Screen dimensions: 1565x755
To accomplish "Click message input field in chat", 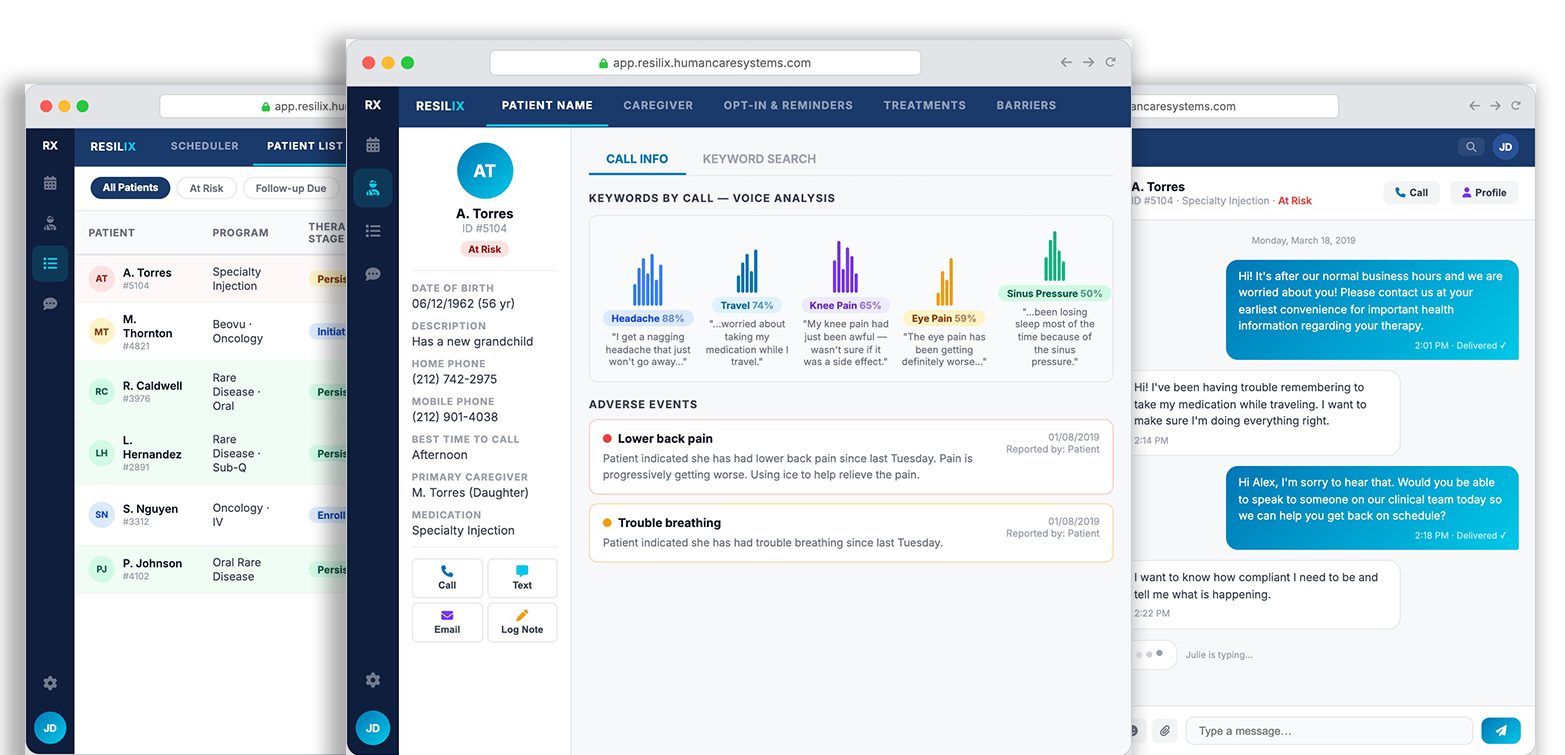I will pos(1329,731).
